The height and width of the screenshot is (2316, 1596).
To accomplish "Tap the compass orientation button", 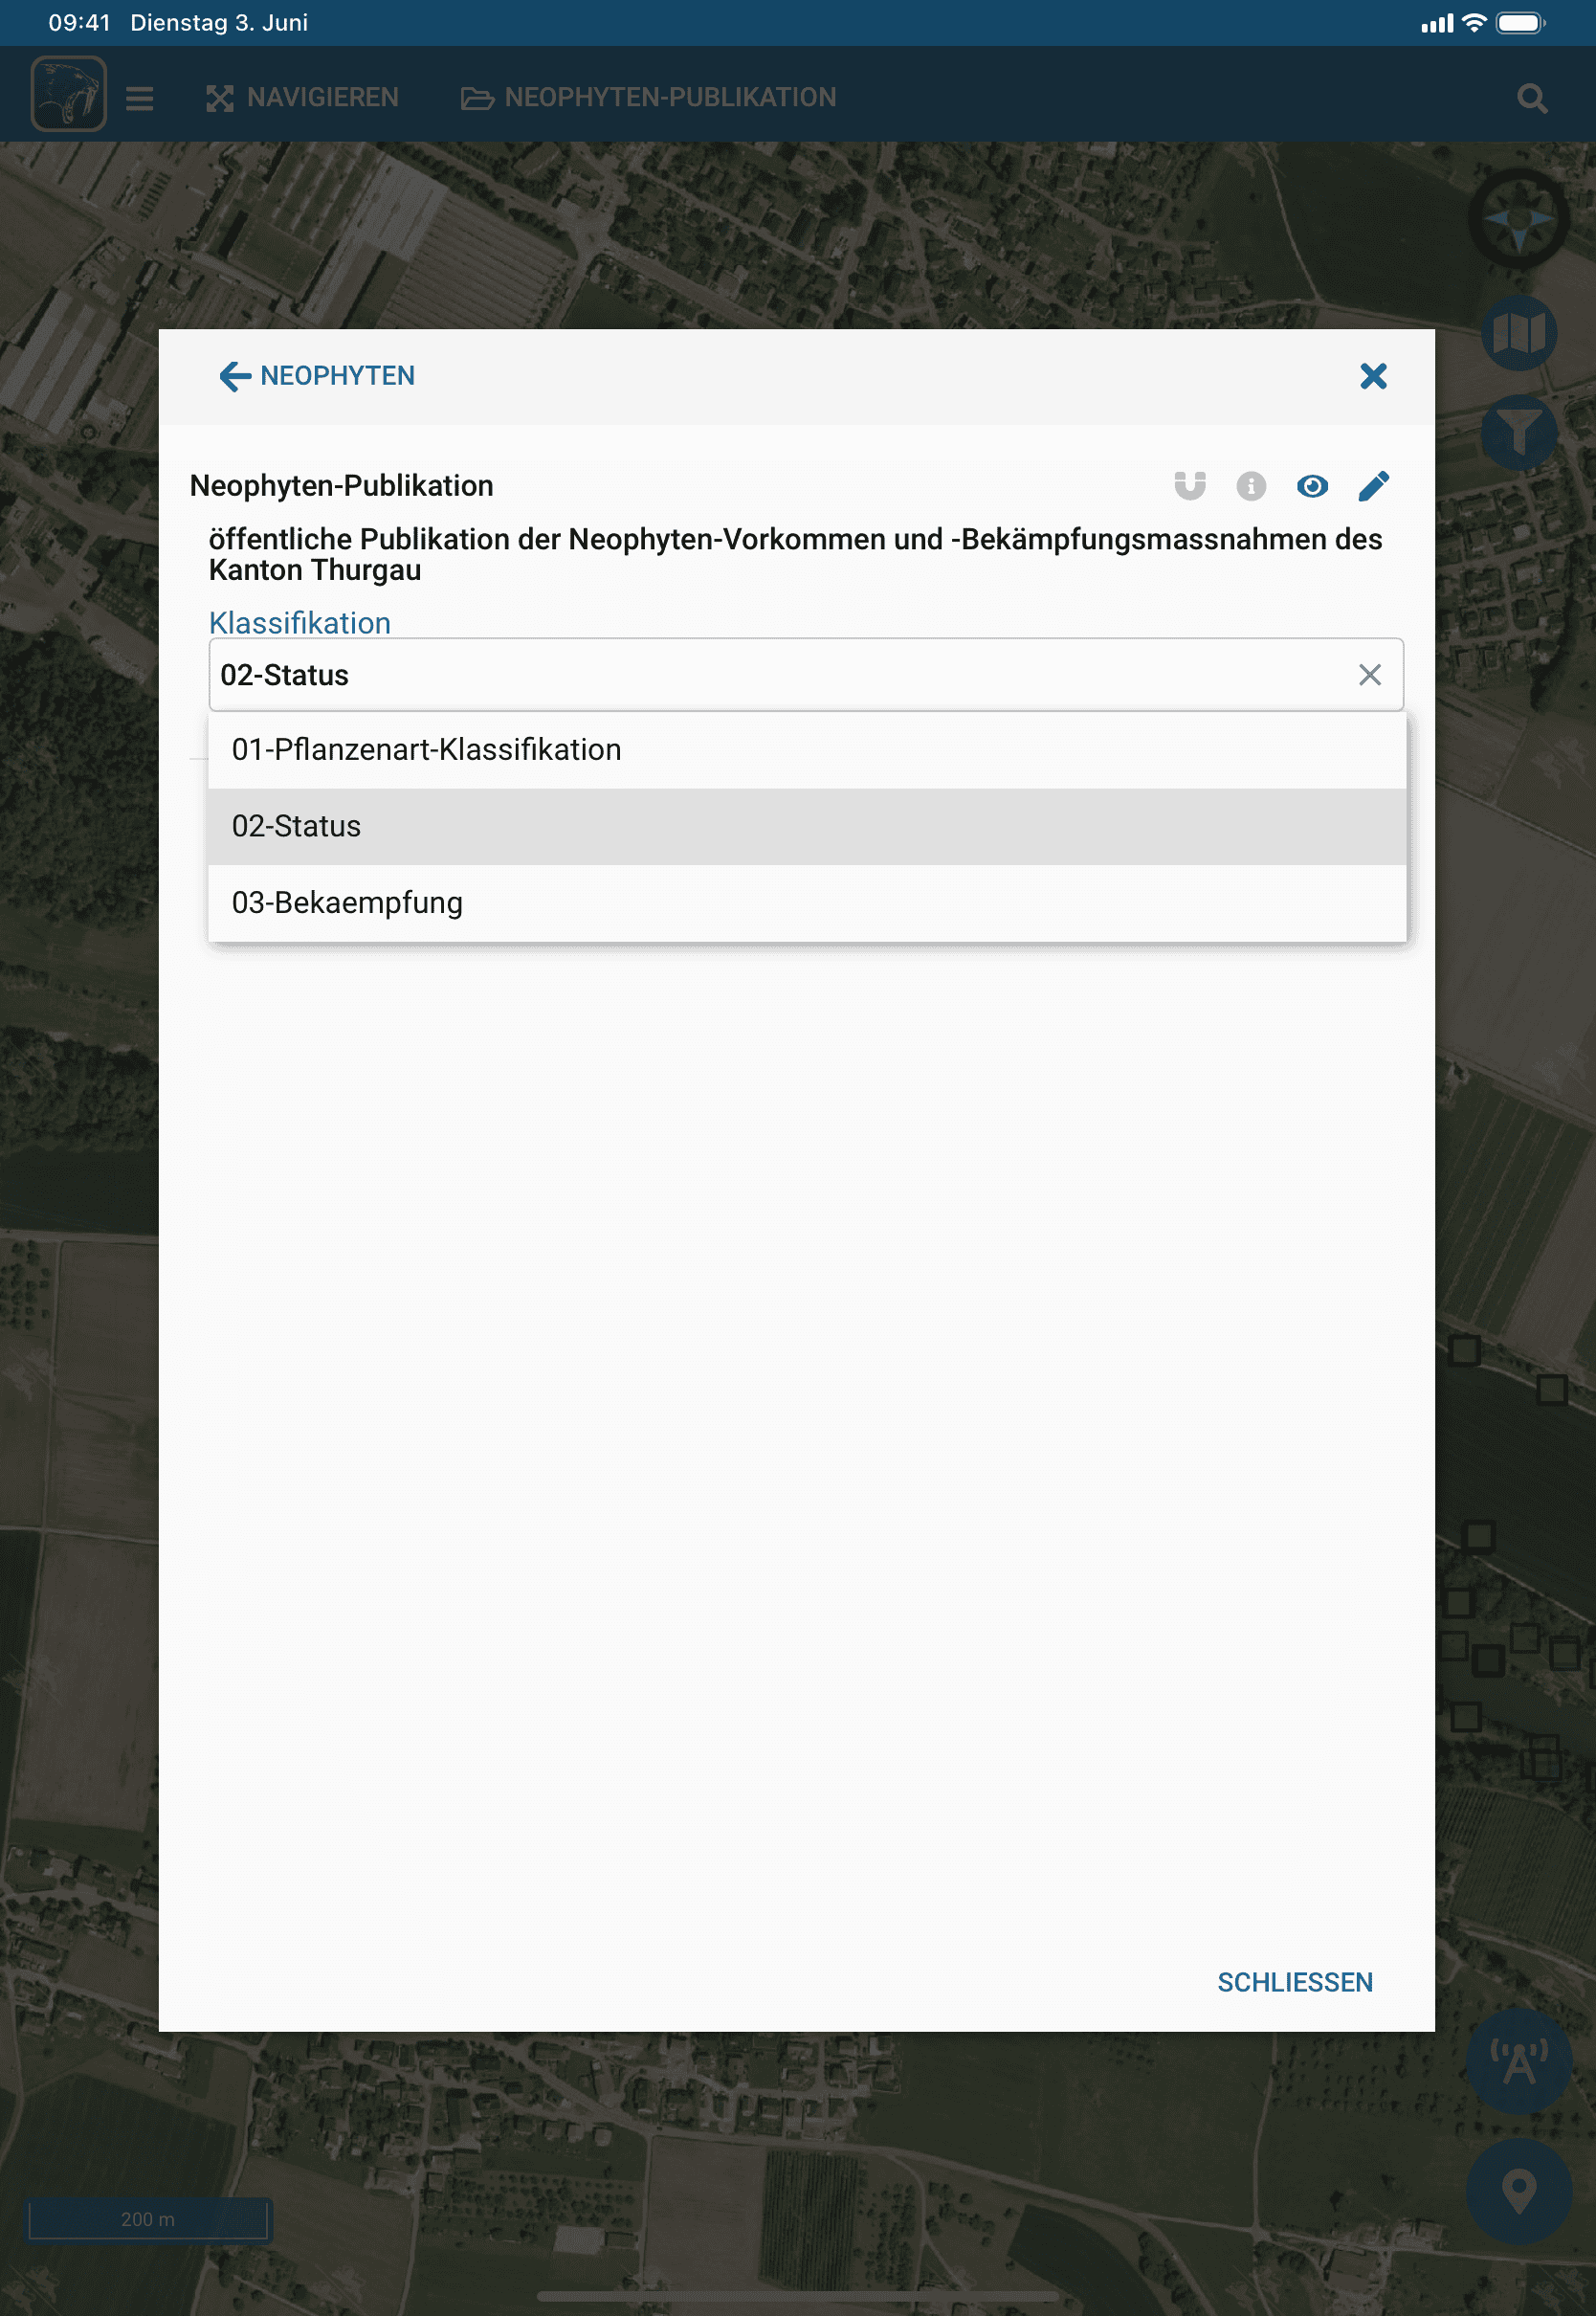I will click(1519, 218).
